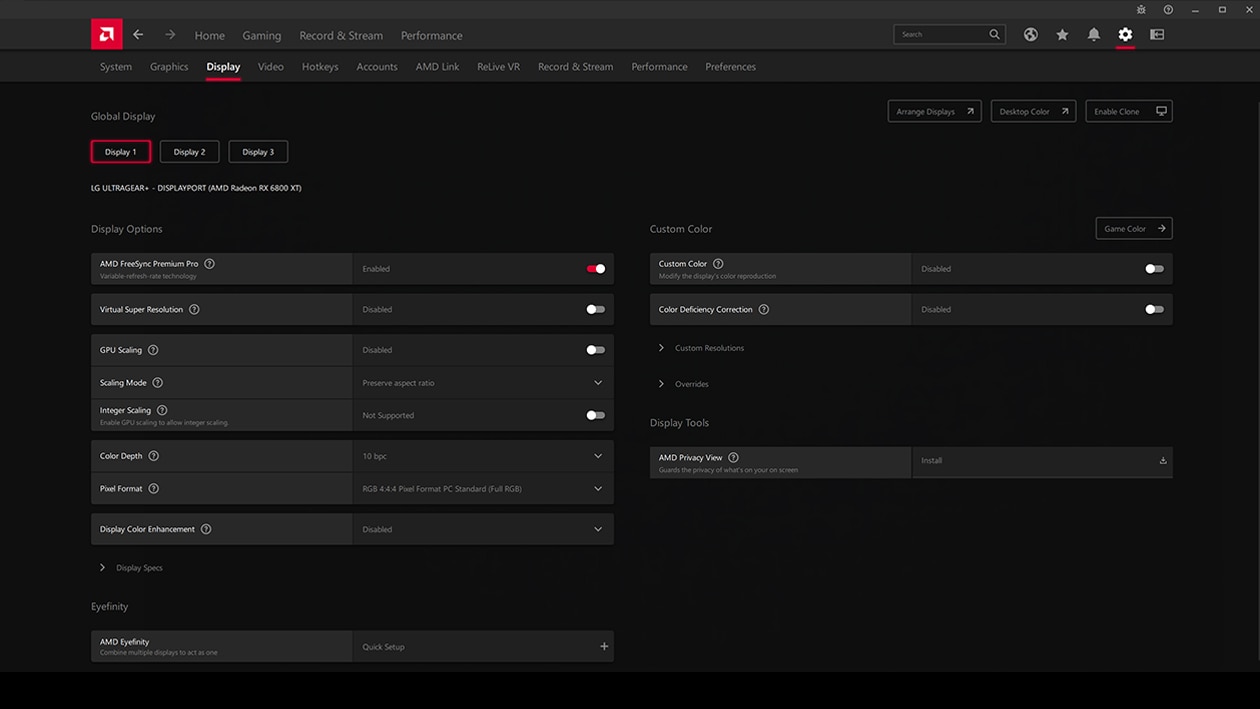
Task: Open the Home menu
Action: 210,35
